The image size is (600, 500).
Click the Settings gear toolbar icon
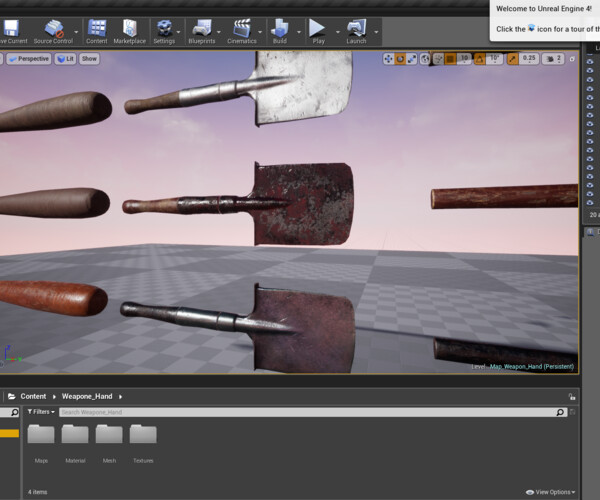[164, 28]
